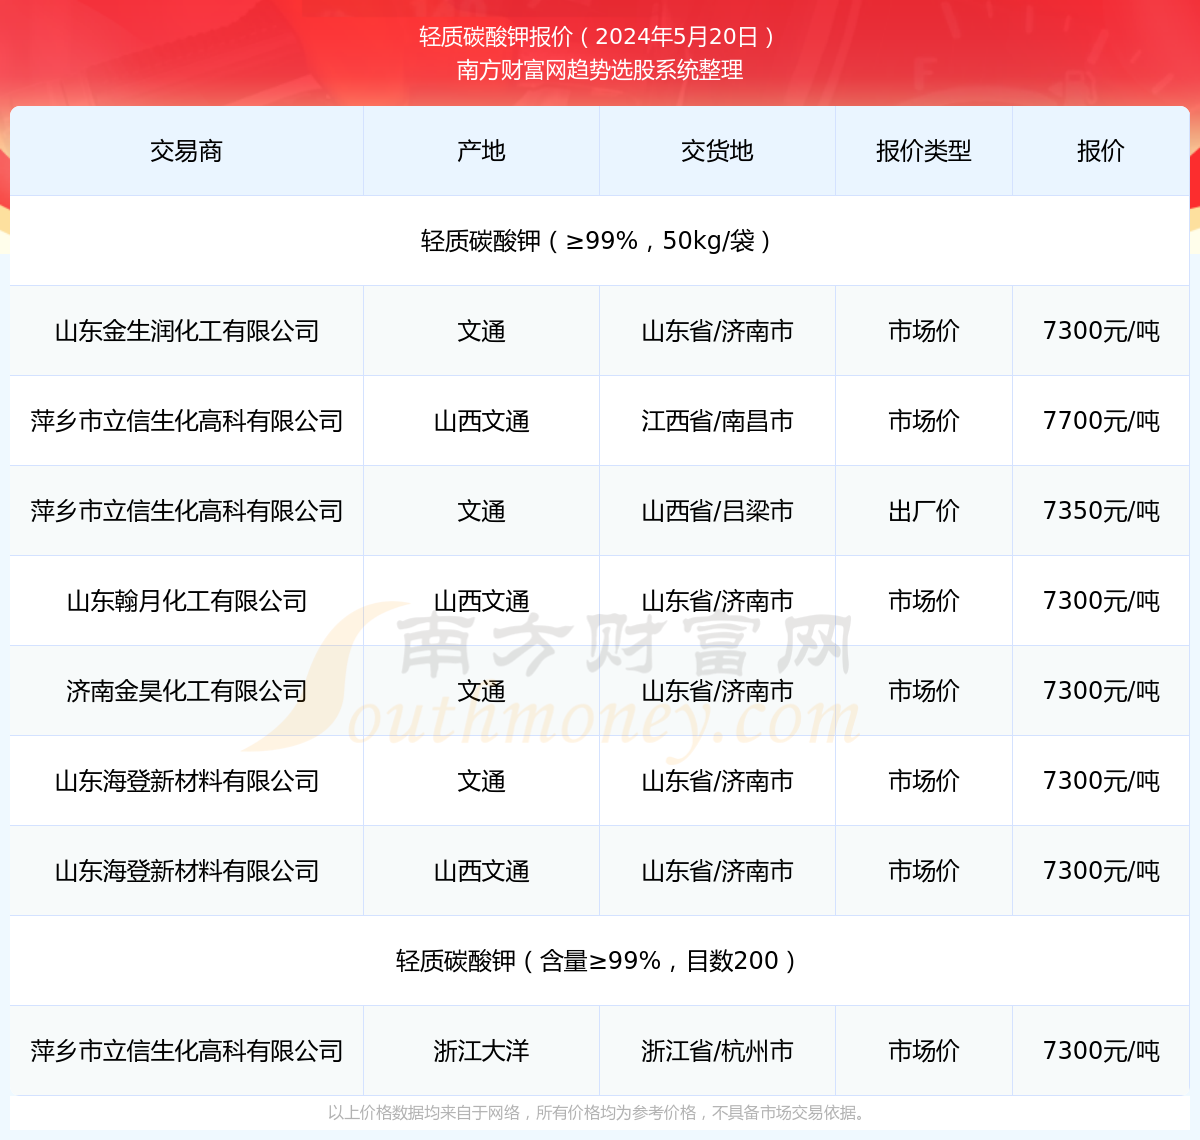Click section row 轻质碳酸钾（含量≥99%，目数200）
Image resolution: width=1200 pixels, height=1140 pixels.
tap(599, 961)
